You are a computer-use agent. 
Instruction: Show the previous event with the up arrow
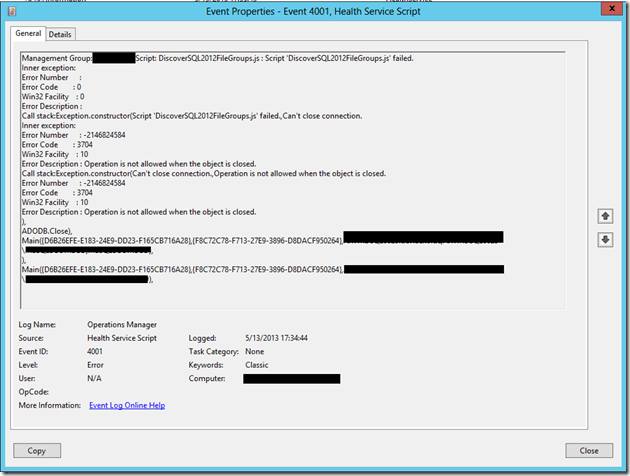pos(604,216)
